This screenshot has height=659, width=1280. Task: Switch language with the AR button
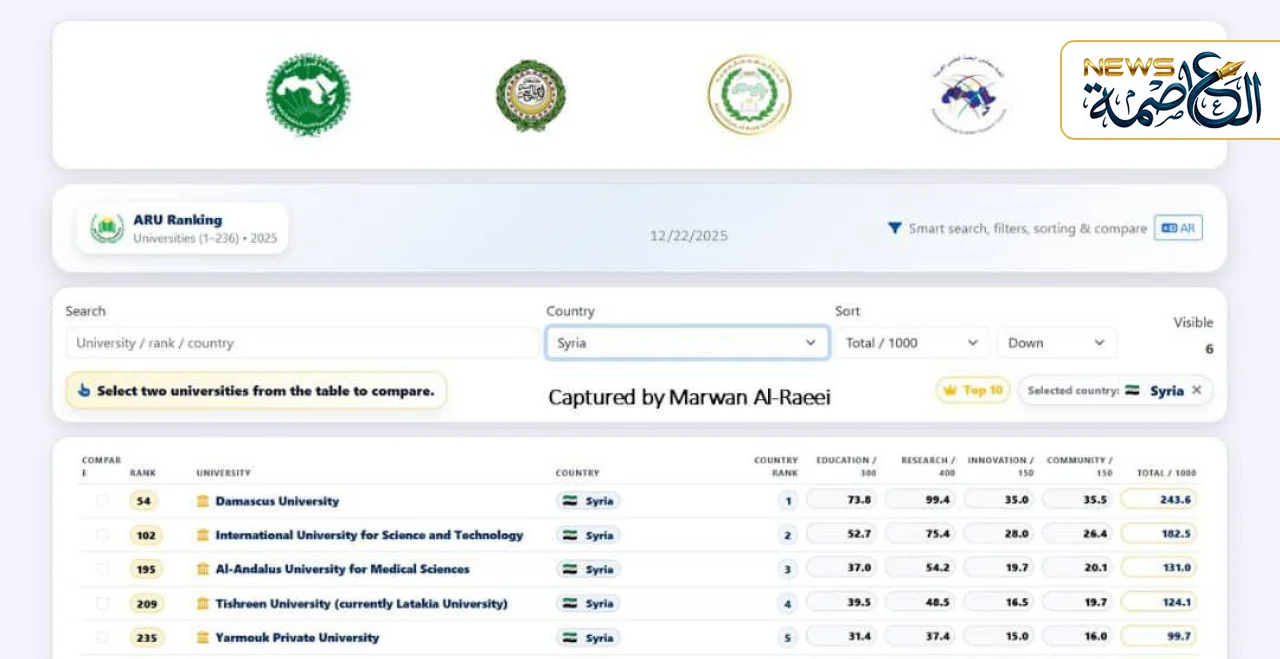[x=1178, y=228]
